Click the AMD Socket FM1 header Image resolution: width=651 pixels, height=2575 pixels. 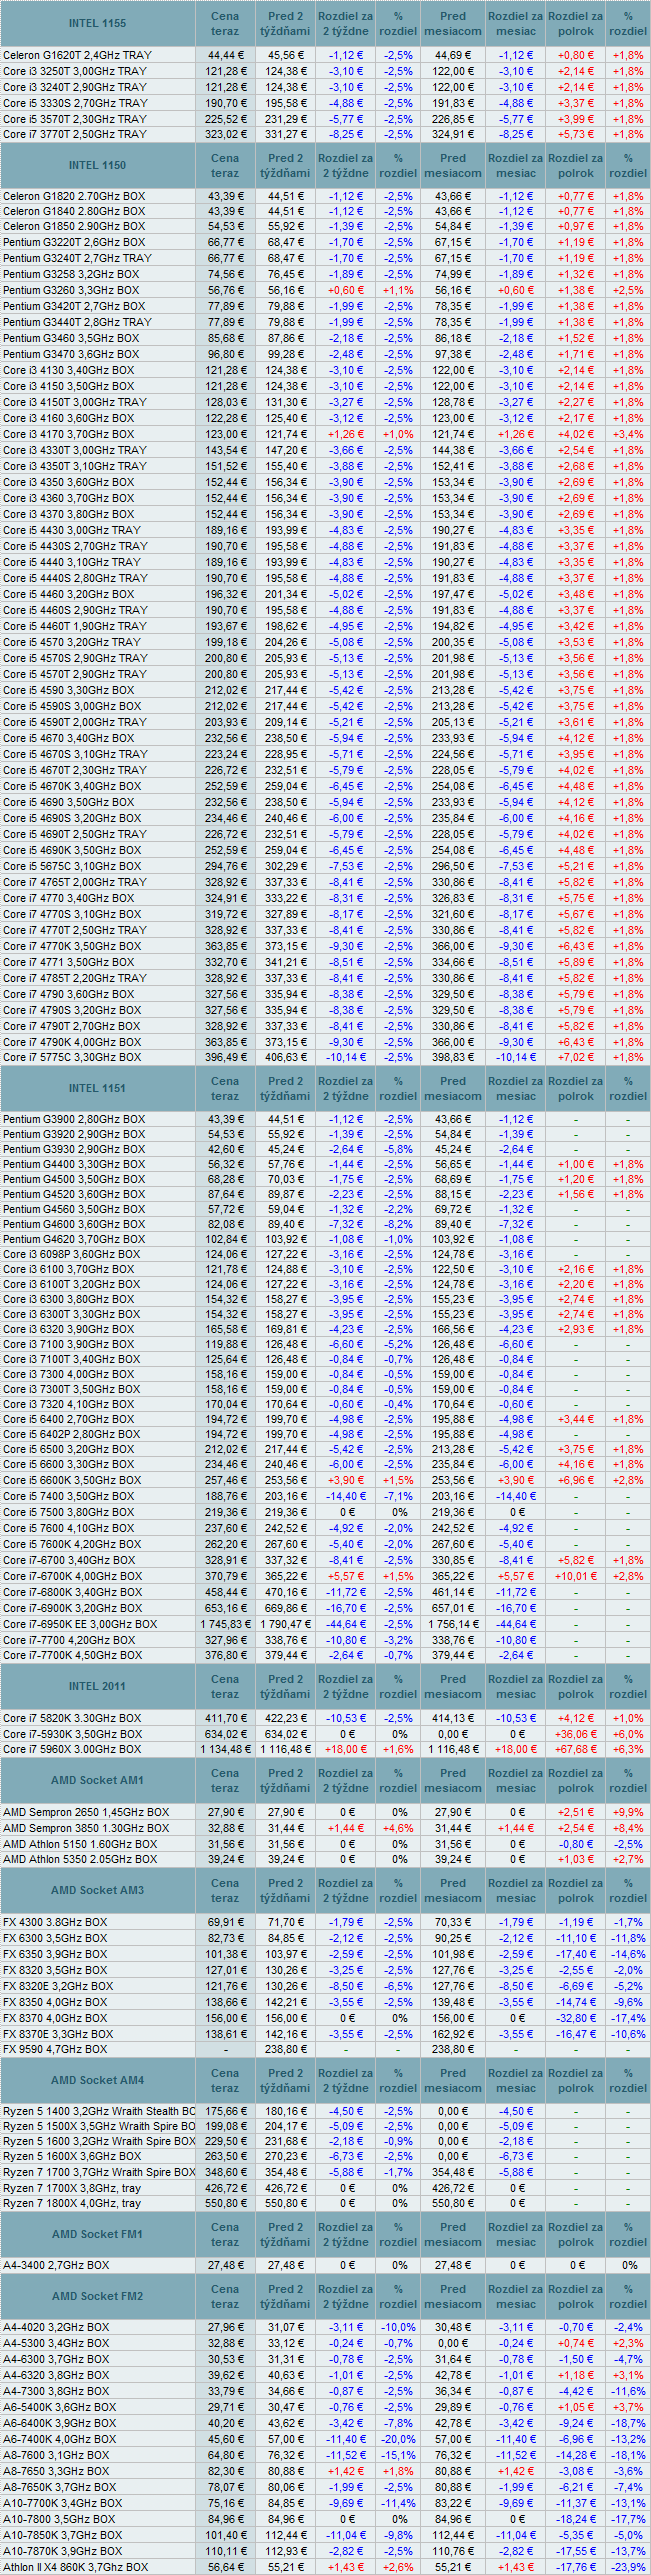tap(97, 2234)
